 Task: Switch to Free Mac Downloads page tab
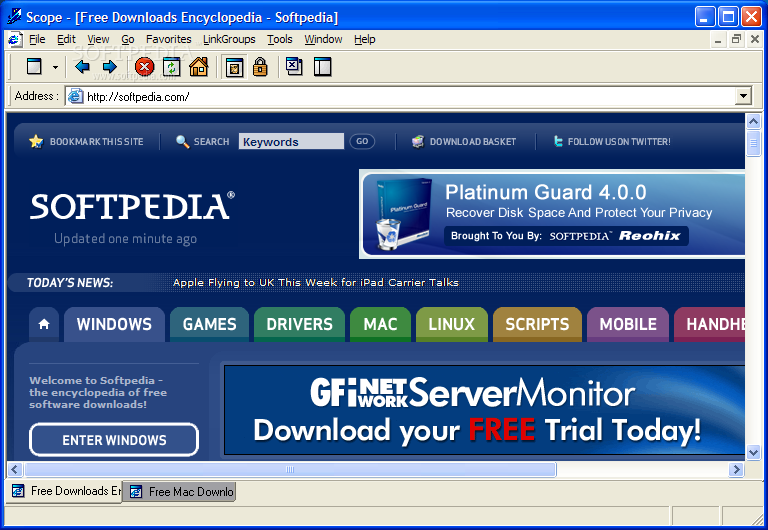pyautogui.click(x=179, y=492)
